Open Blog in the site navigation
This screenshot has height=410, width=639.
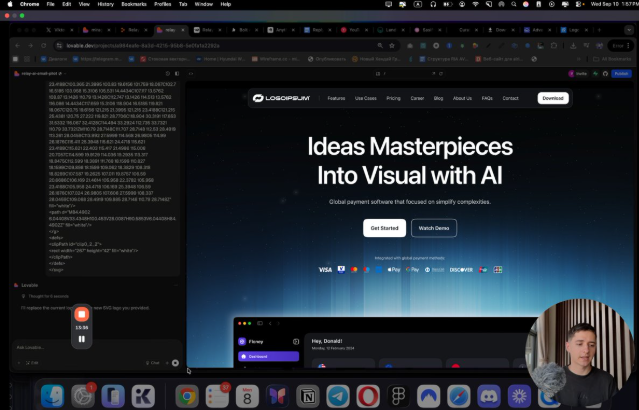[x=438, y=98]
